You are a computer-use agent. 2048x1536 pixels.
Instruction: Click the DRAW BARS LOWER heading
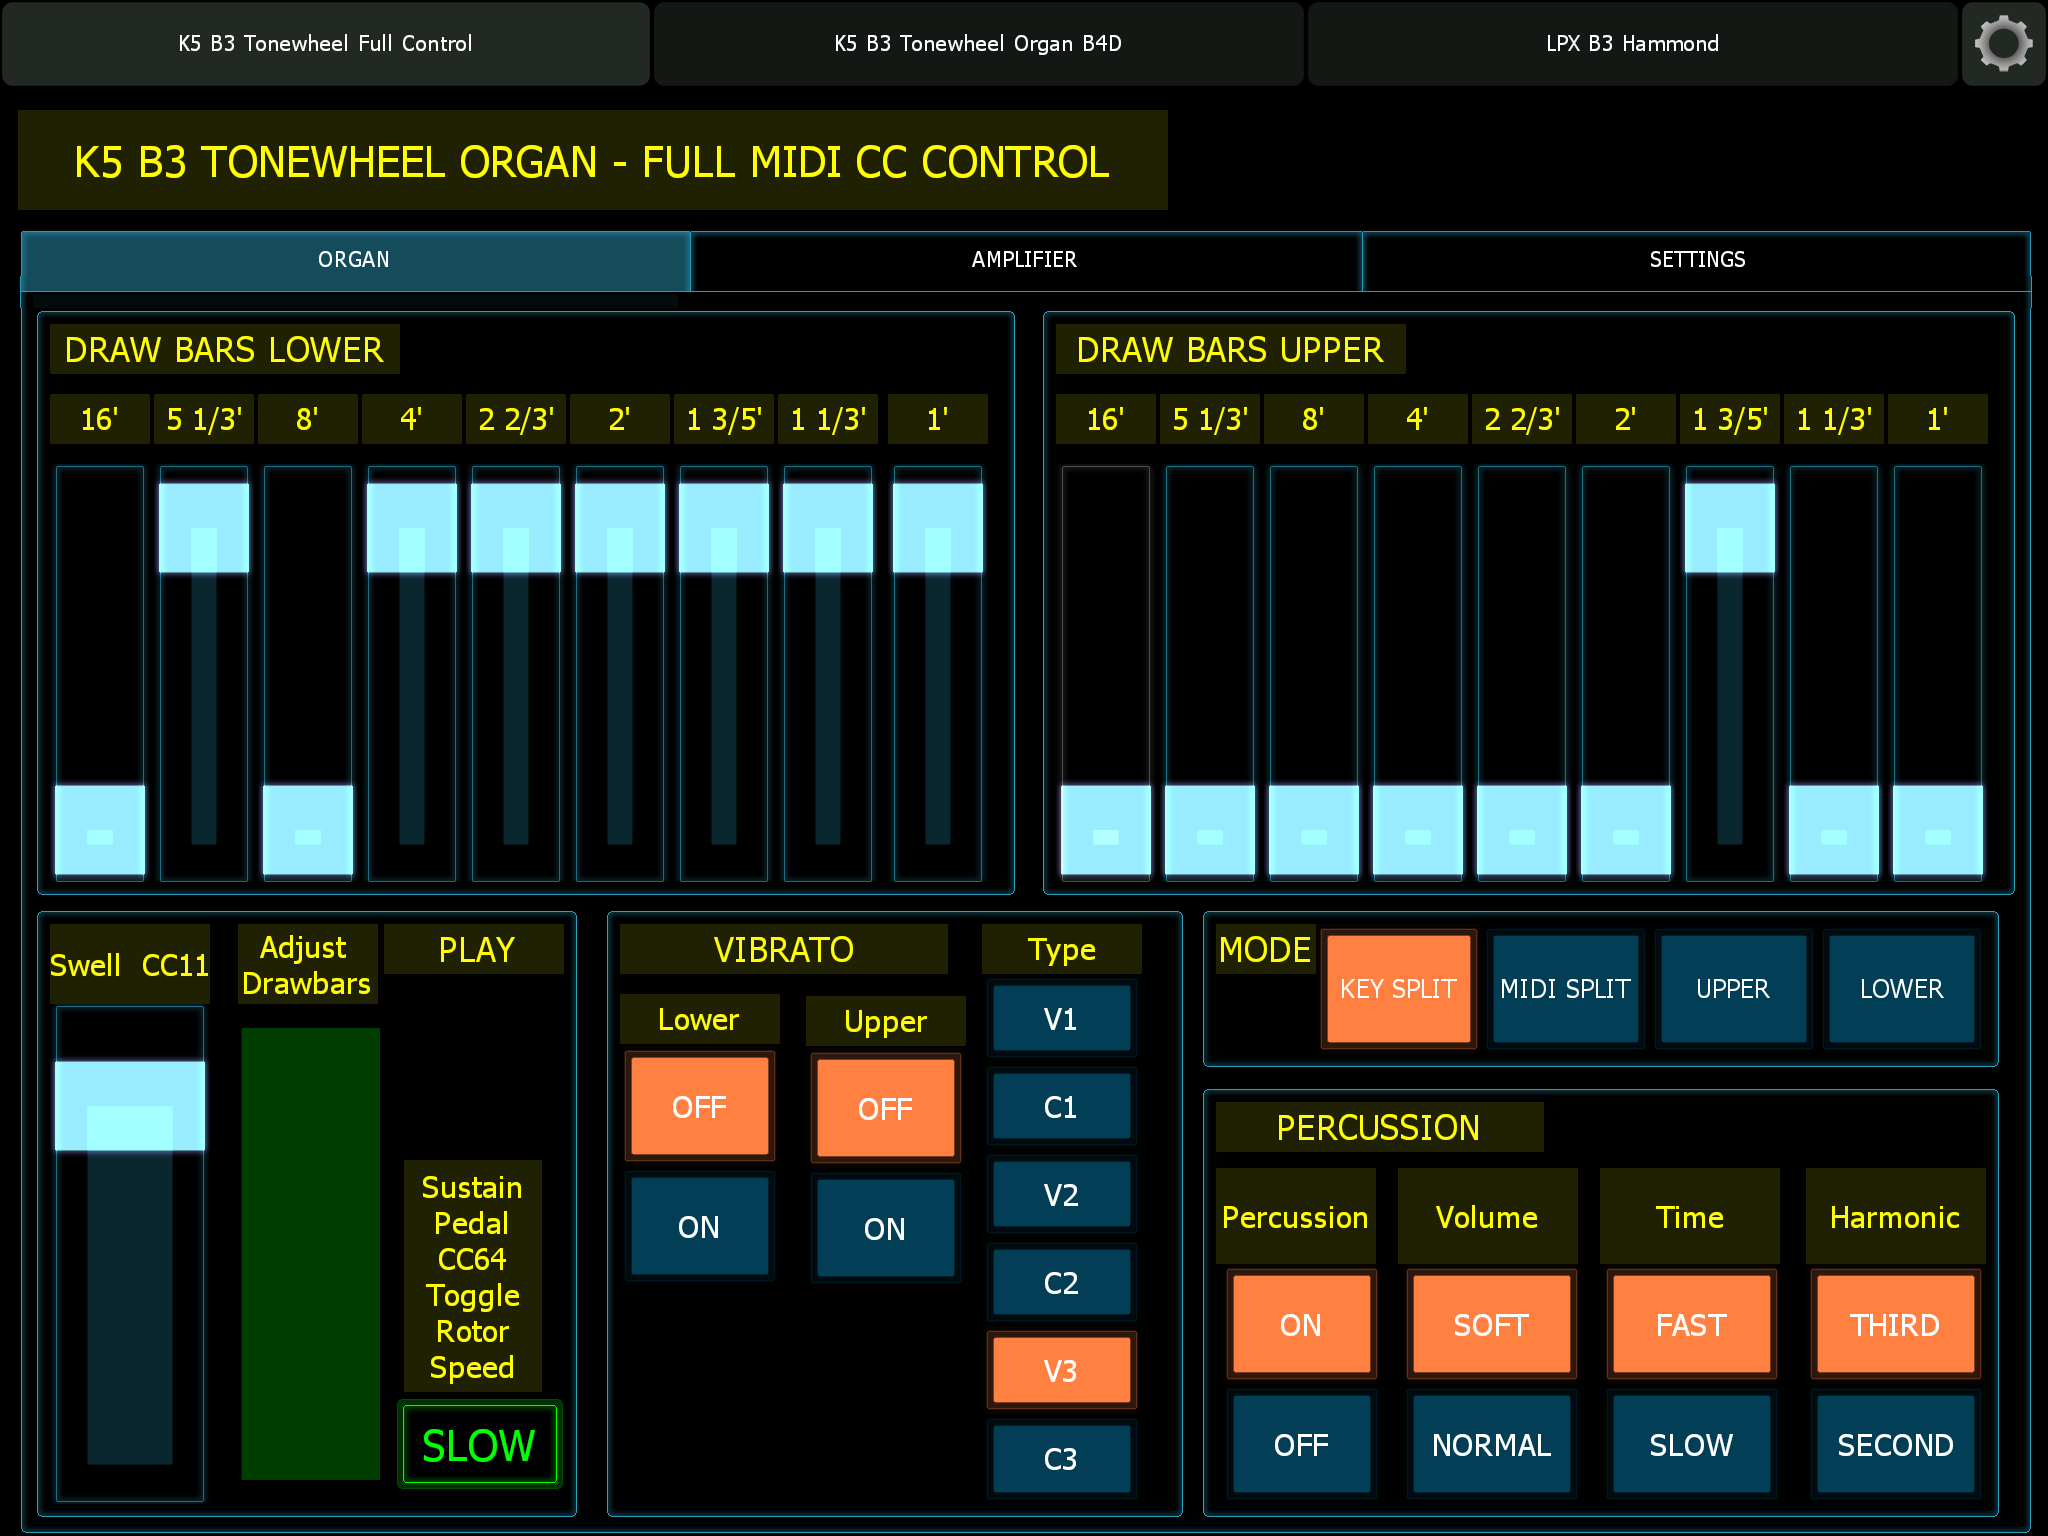pyautogui.click(x=224, y=350)
